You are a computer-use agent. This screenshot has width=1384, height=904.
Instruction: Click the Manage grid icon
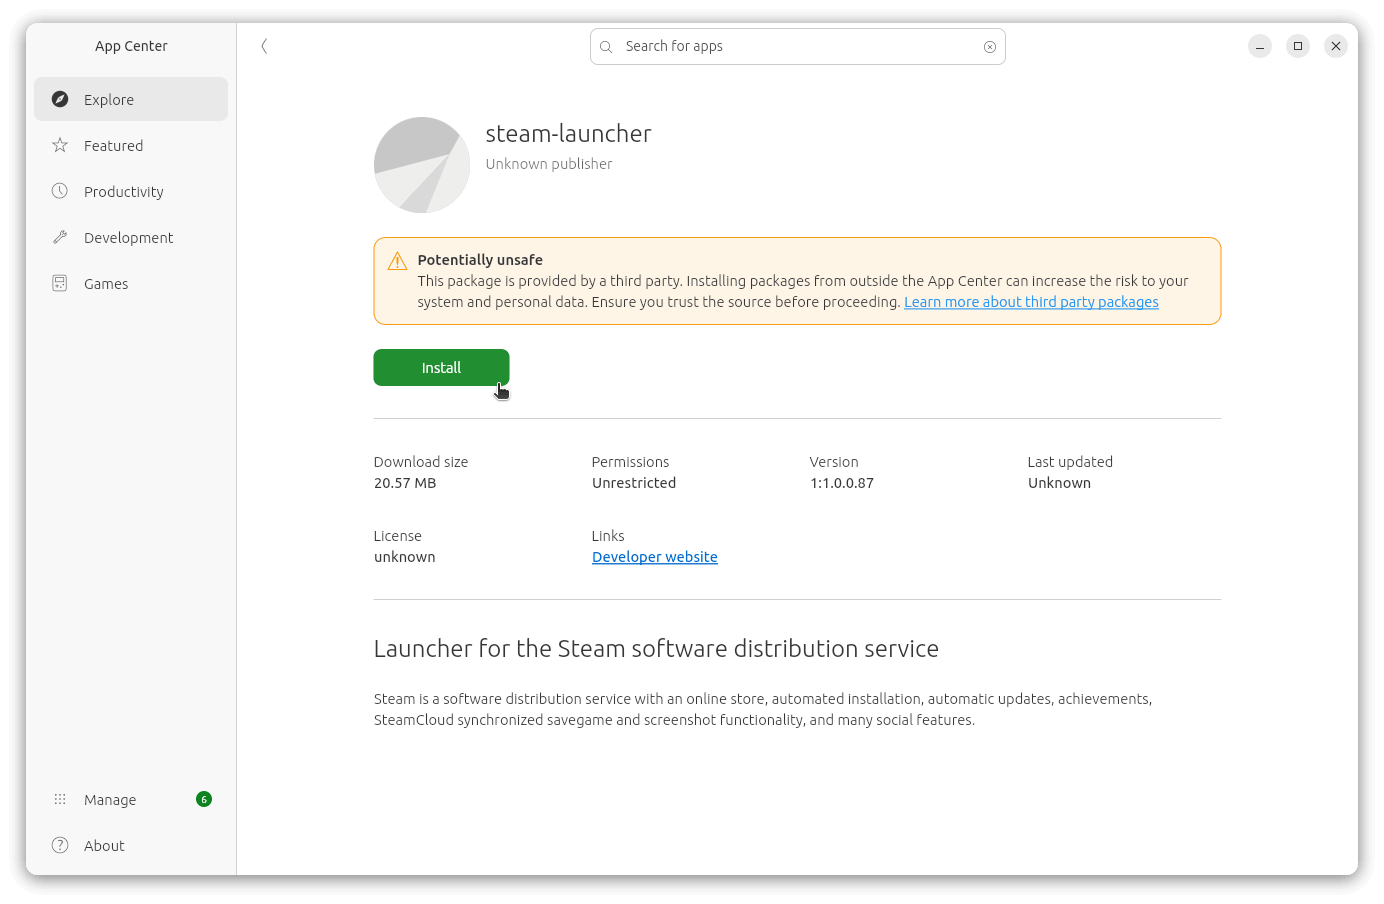click(x=60, y=799)
